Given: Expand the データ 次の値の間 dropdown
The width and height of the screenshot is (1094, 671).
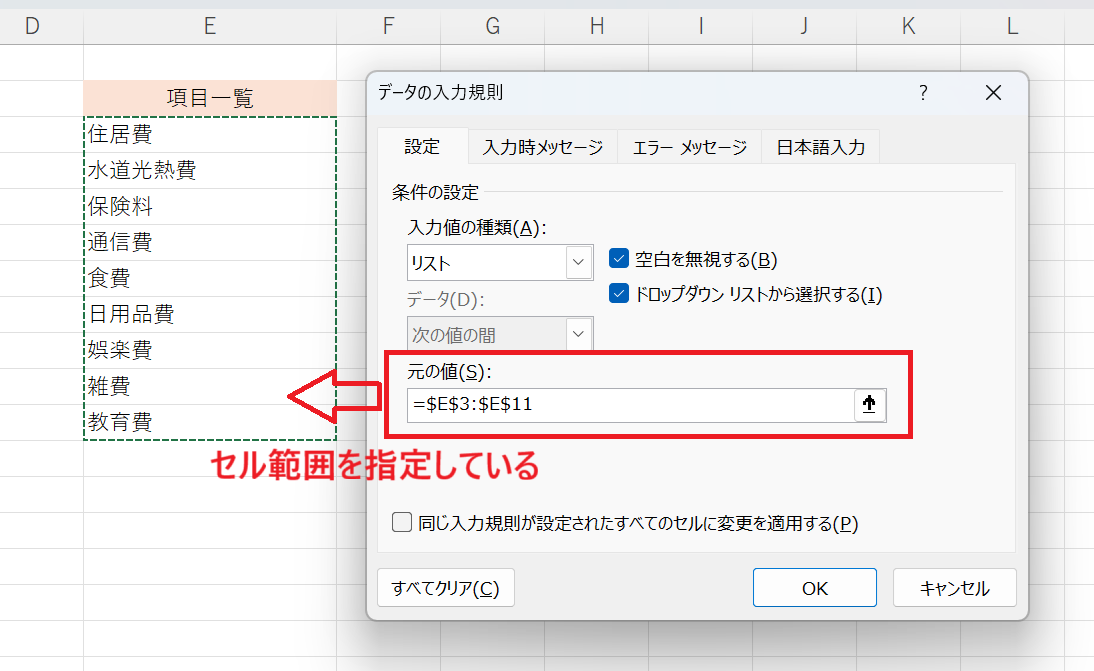Looking at the screenshot, I should coord(579,334).
